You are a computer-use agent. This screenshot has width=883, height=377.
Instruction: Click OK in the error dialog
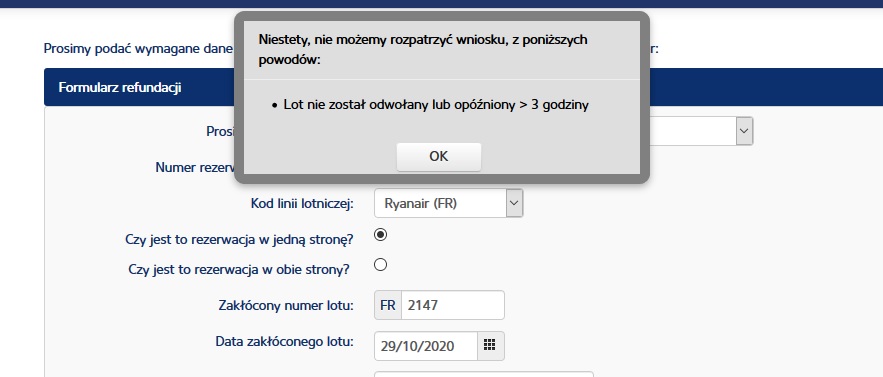click(439, 157)
